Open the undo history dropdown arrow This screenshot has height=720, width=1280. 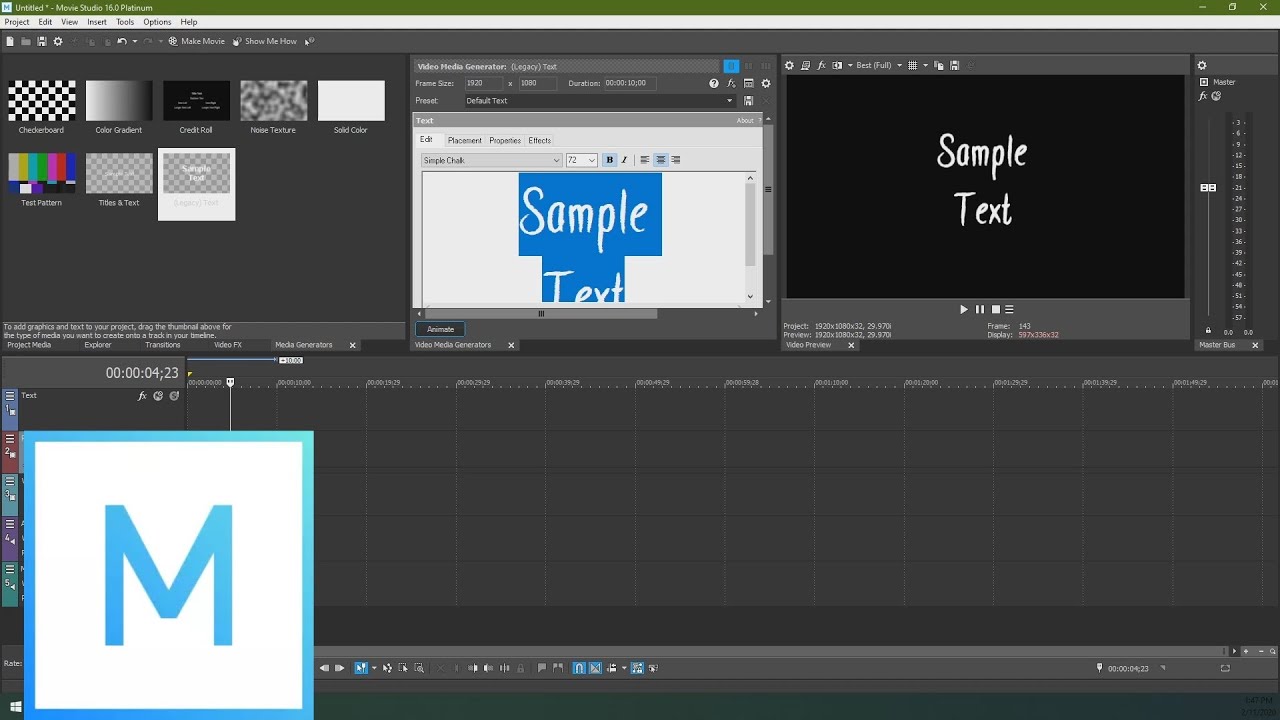[x=135, y=41]
